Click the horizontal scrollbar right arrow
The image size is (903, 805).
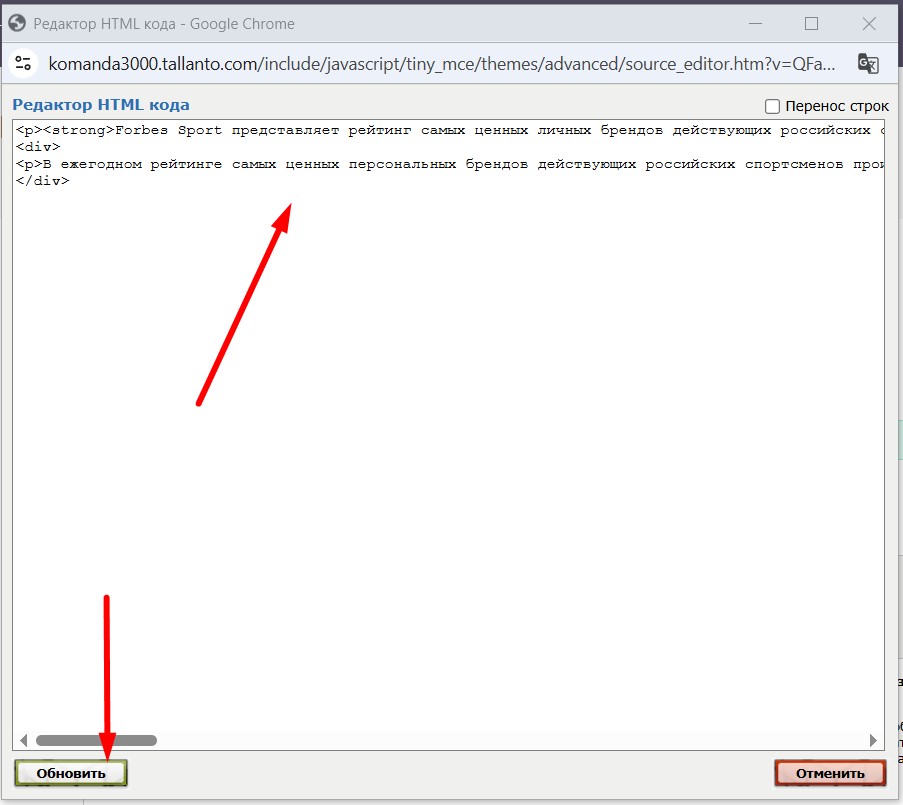pos(873,741)
